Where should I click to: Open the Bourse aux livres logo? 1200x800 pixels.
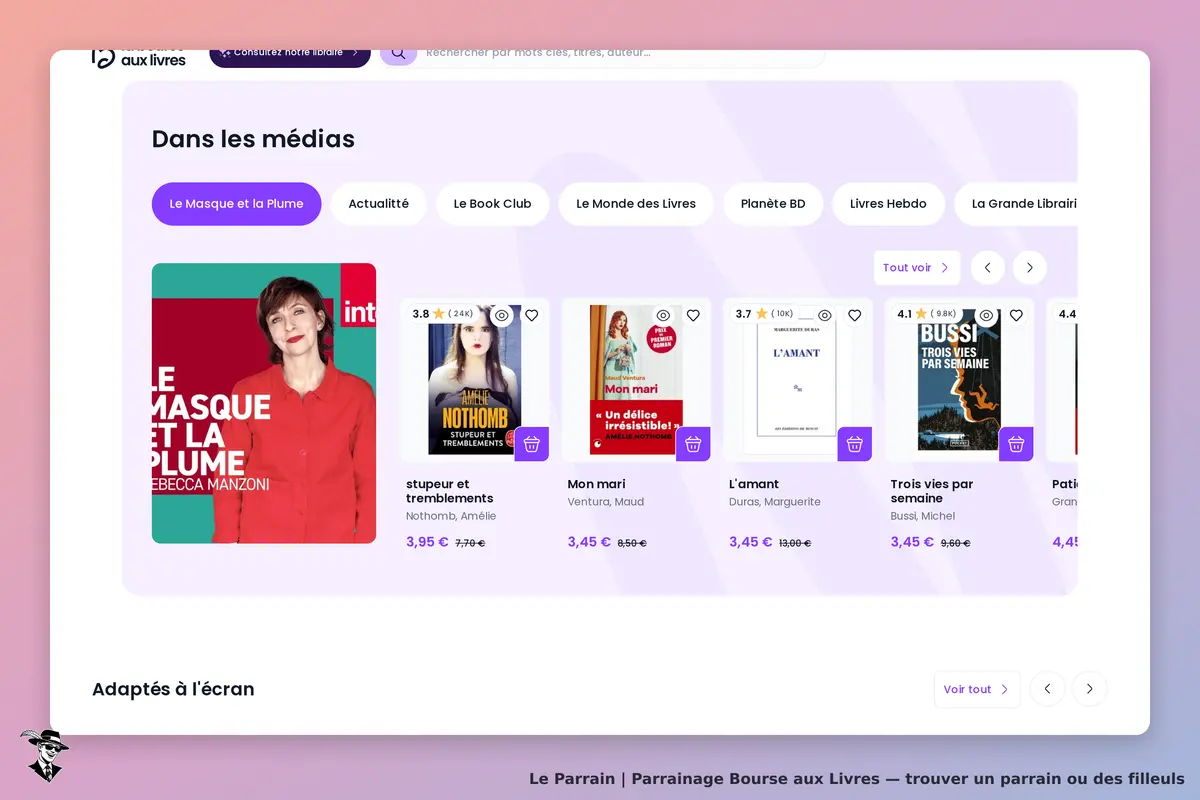tap(138, 58)
